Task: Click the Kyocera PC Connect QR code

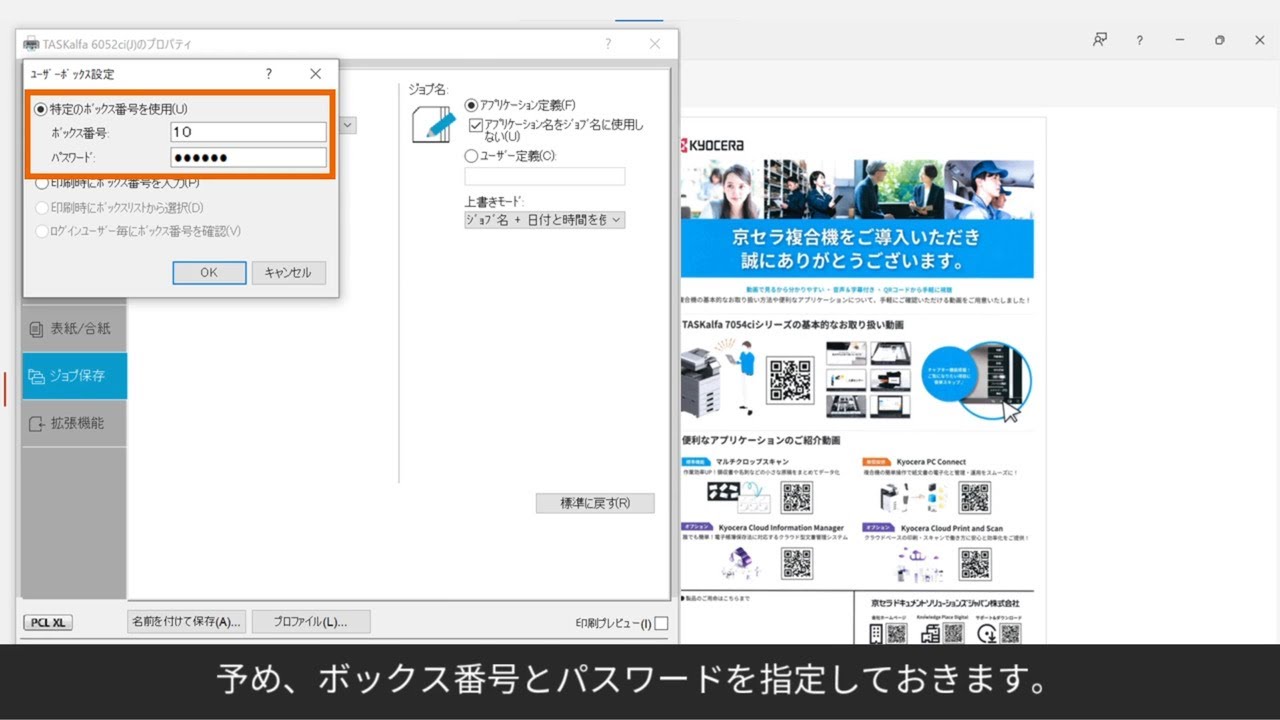Action: (x=974, y=497)
